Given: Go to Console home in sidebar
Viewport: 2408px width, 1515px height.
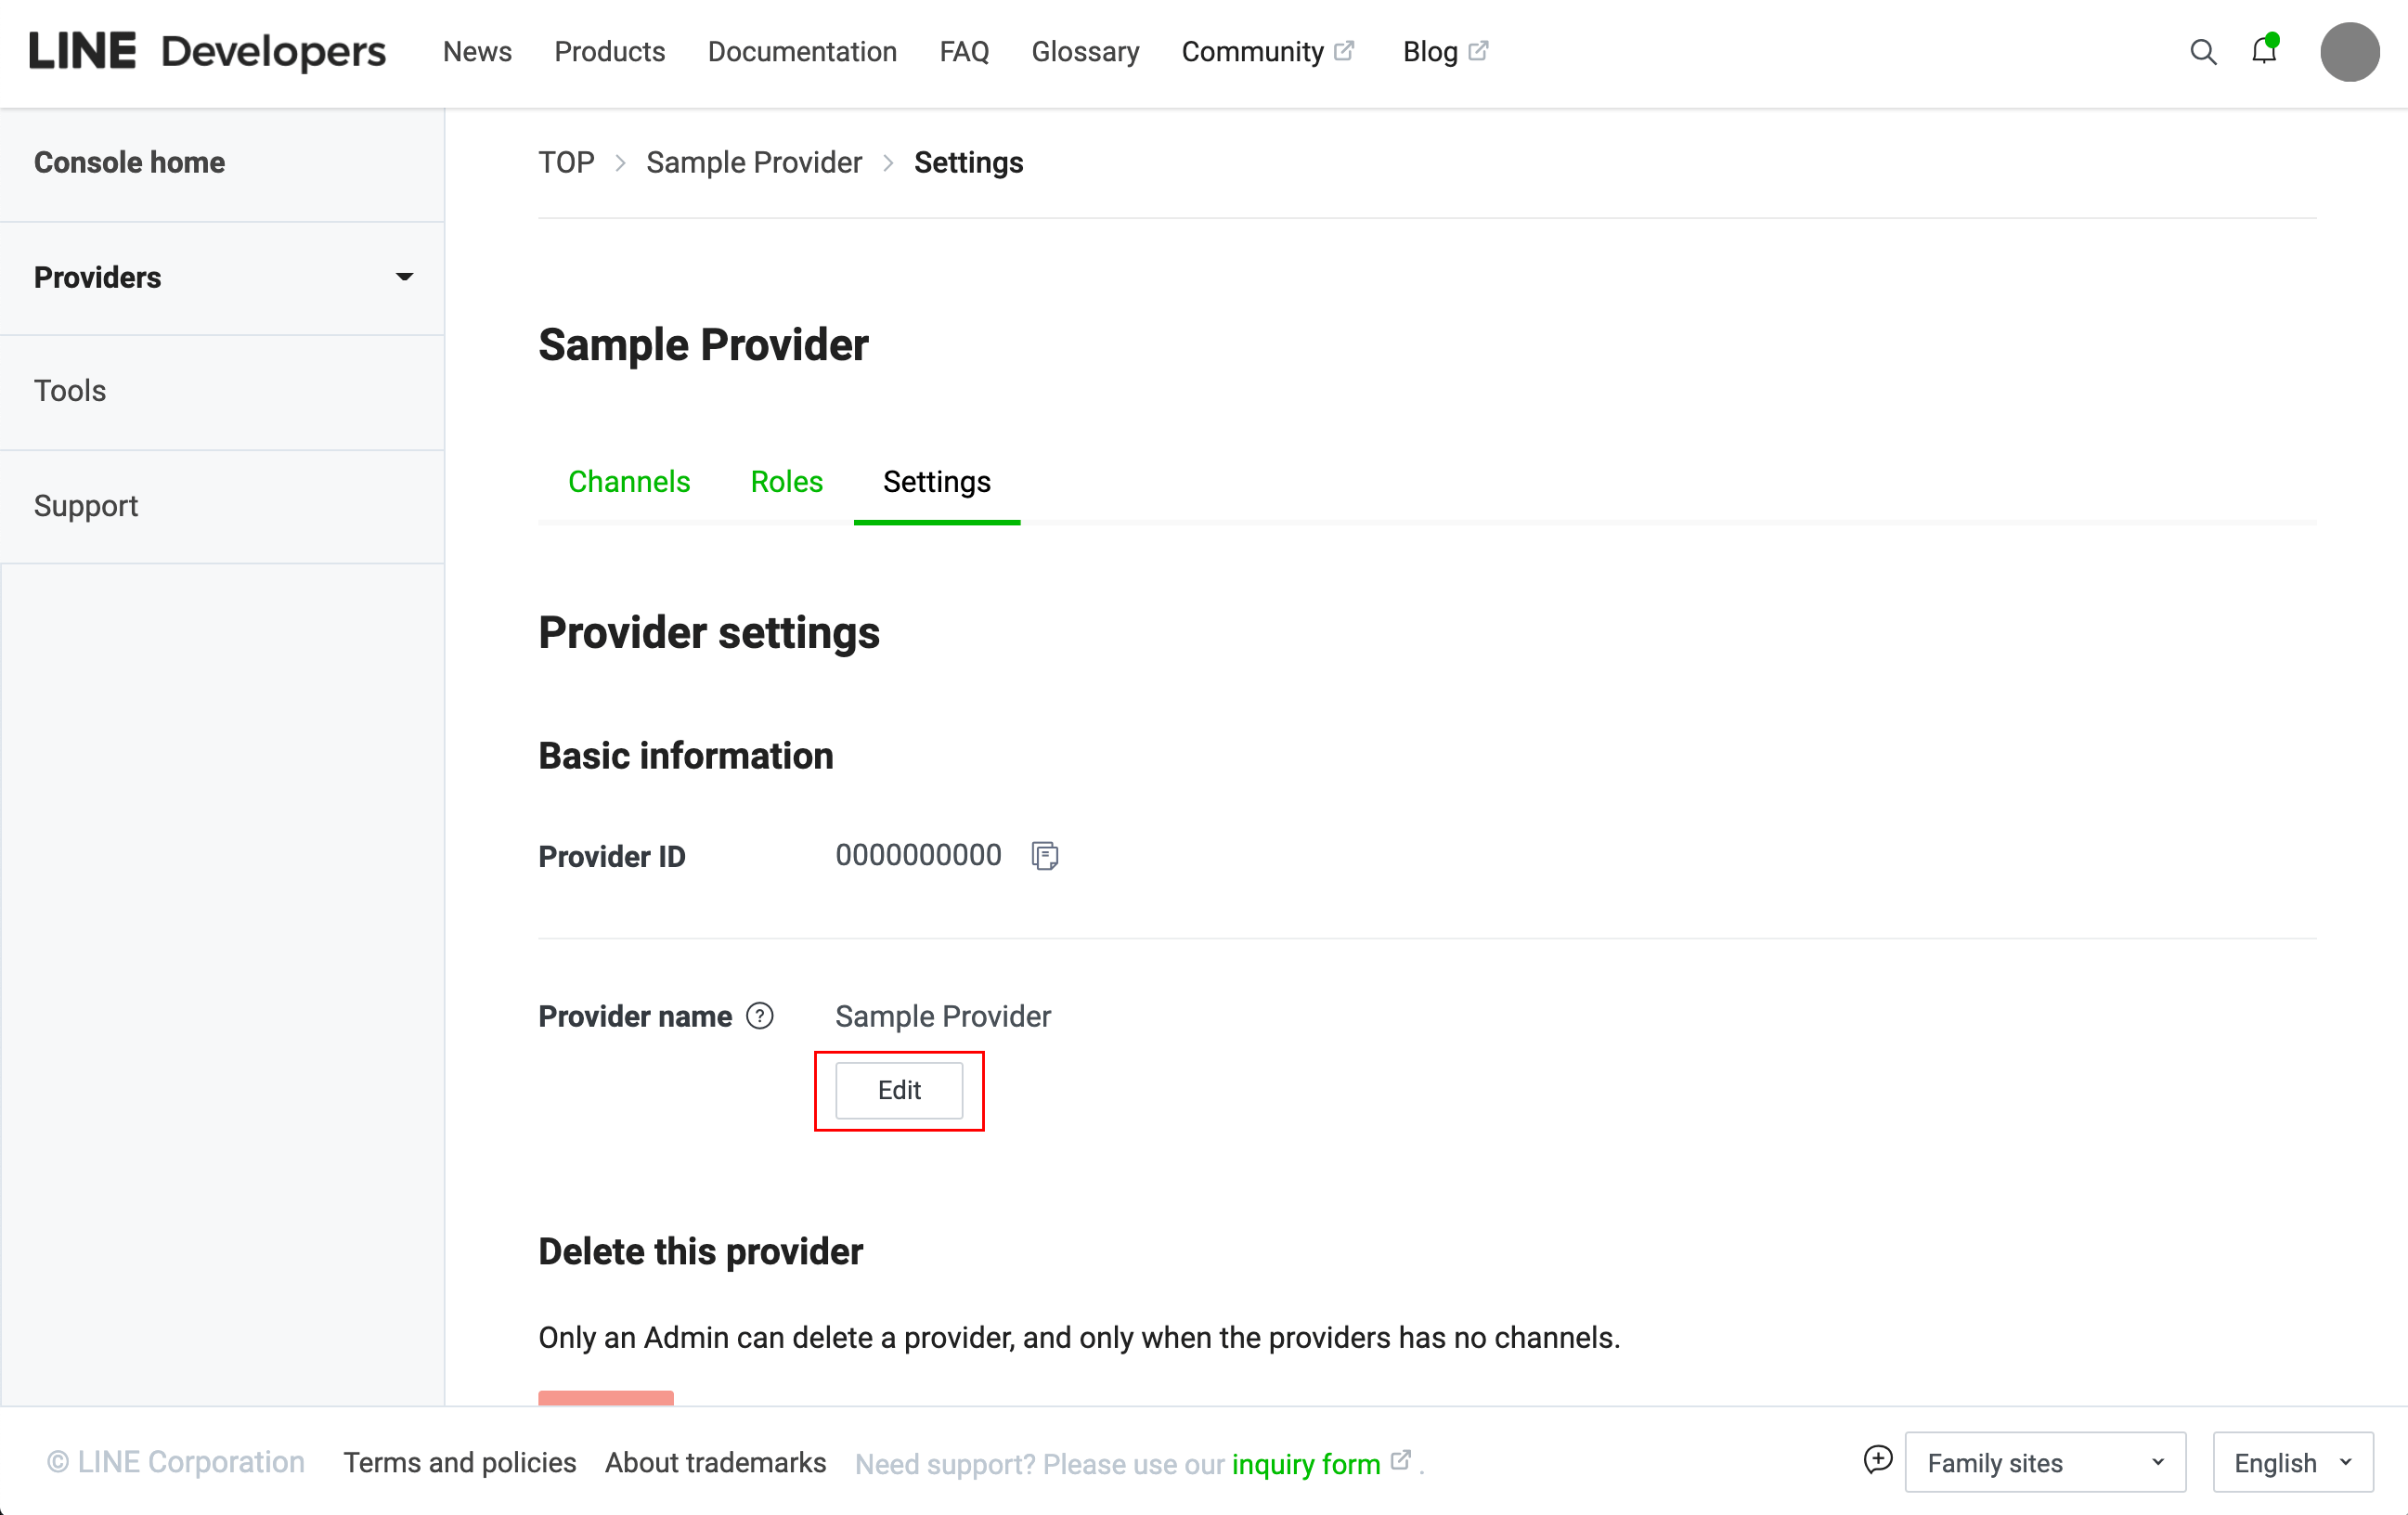Looking at the screenshot, I should coord(129,162).
